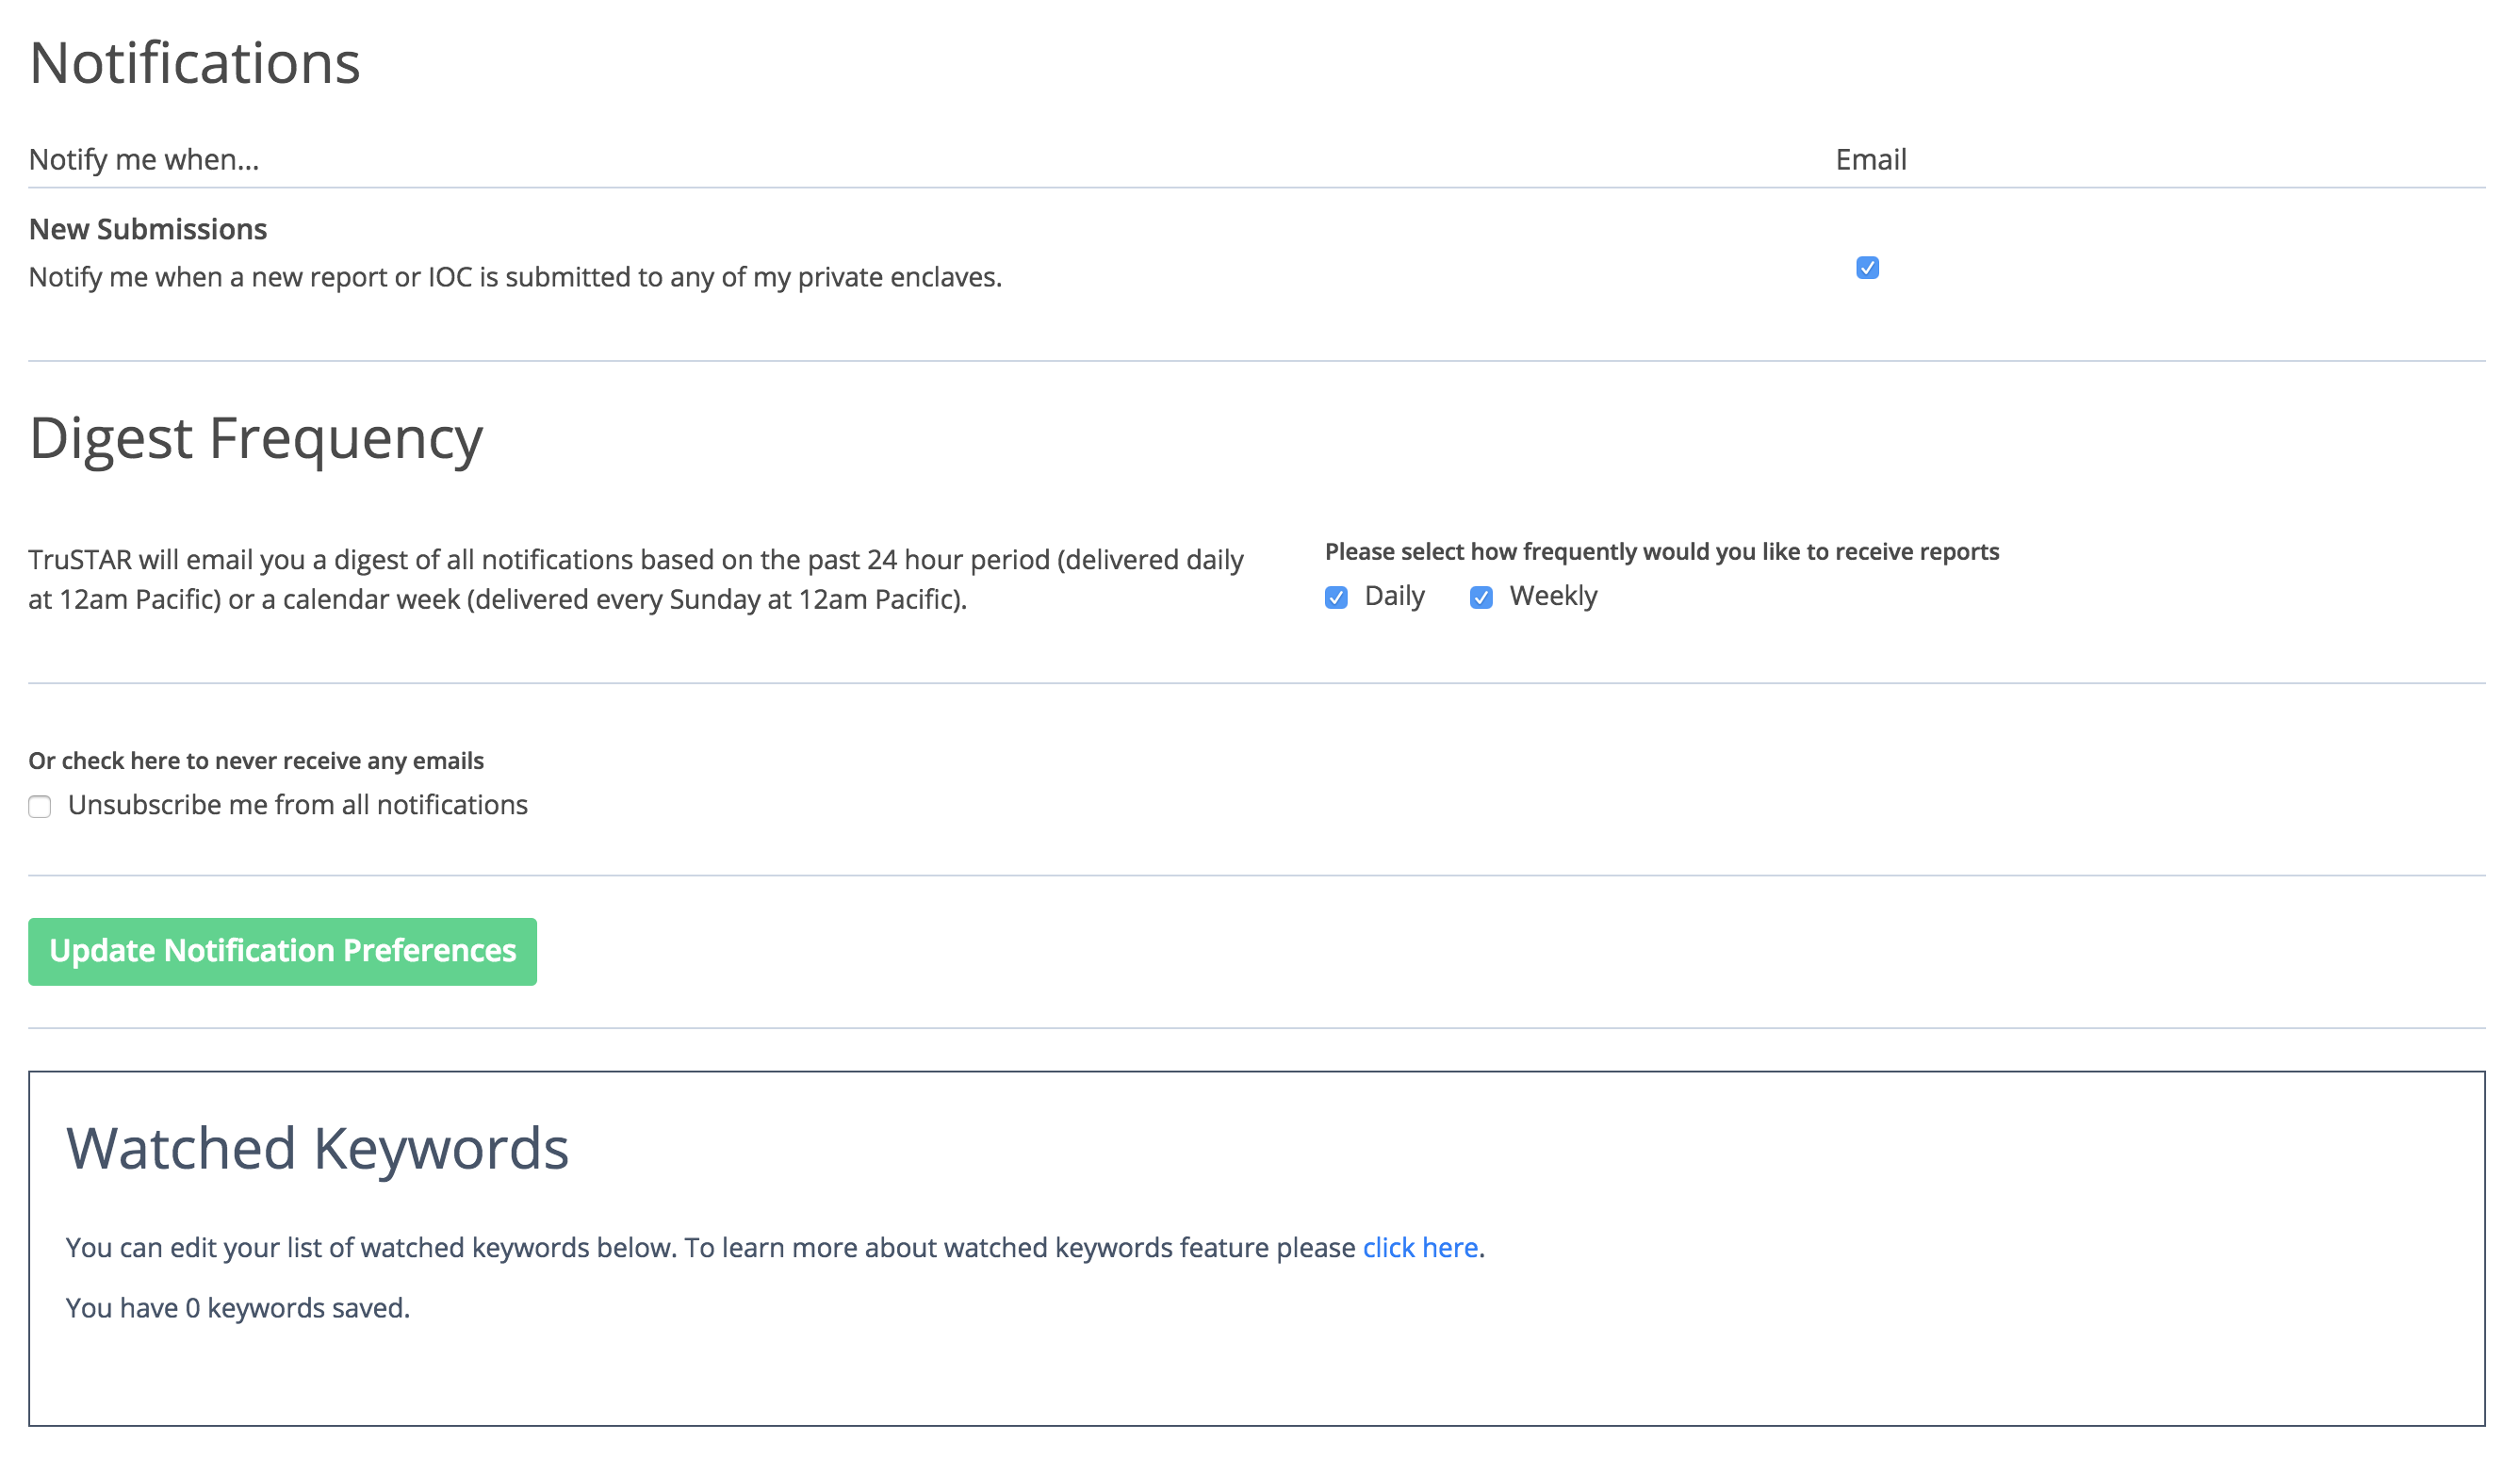
Task: Select the Notifications heading
Action: [x=195, y=63]
